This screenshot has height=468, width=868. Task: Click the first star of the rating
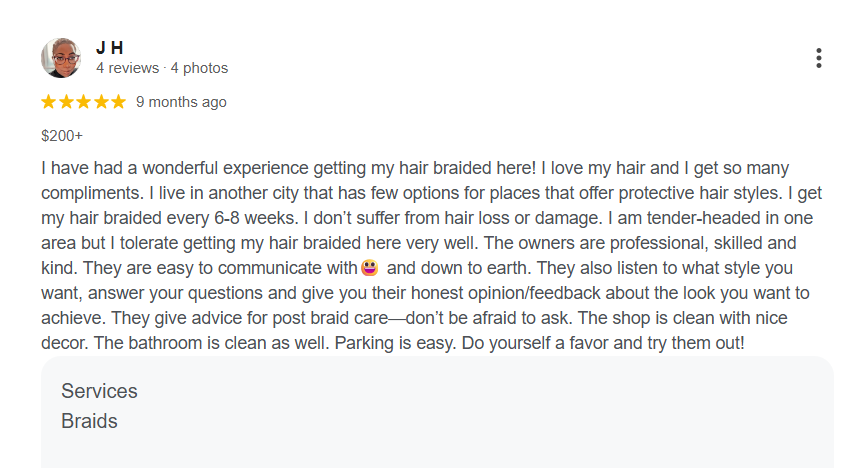point(49,102)
